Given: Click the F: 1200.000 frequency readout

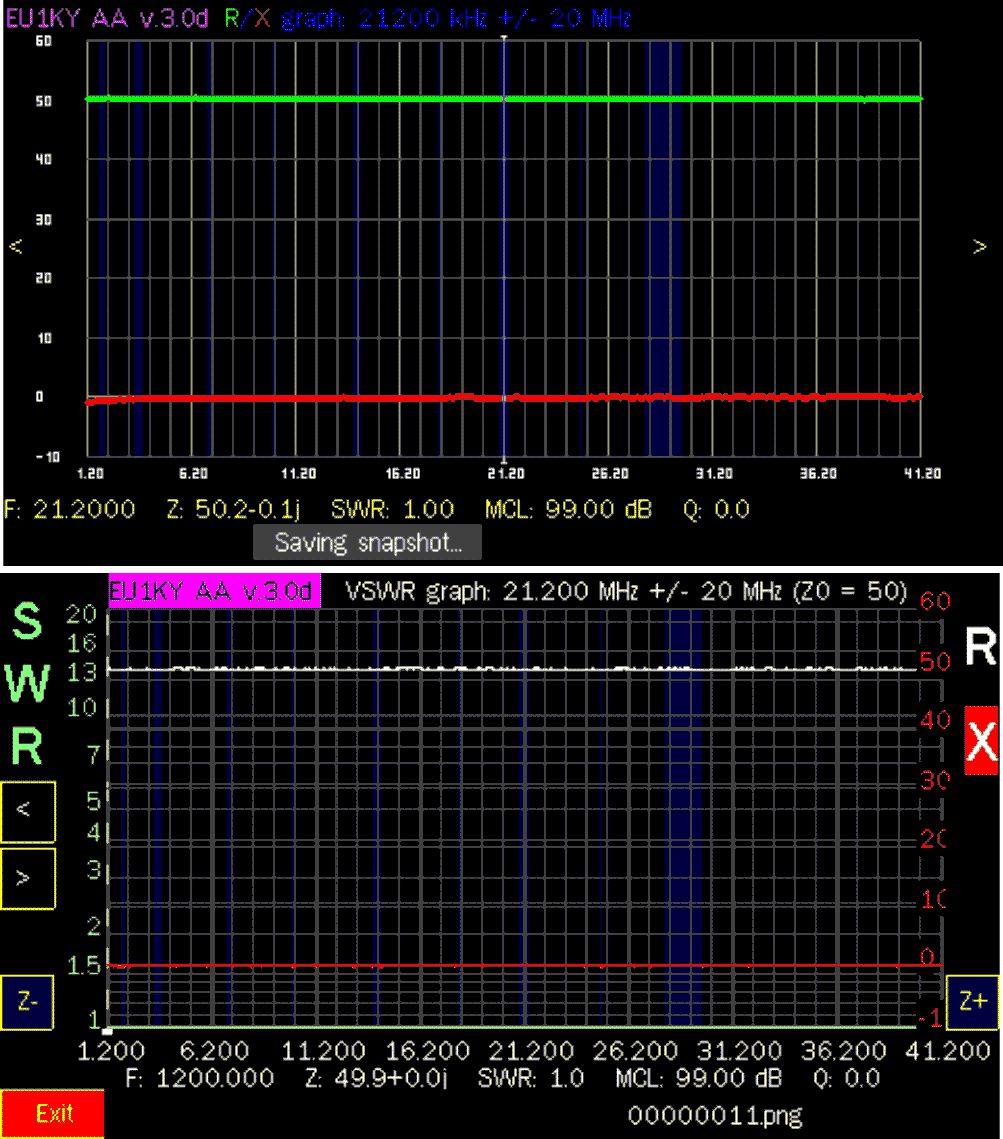Looking at the screenshot, I should tap(200, 1078).
